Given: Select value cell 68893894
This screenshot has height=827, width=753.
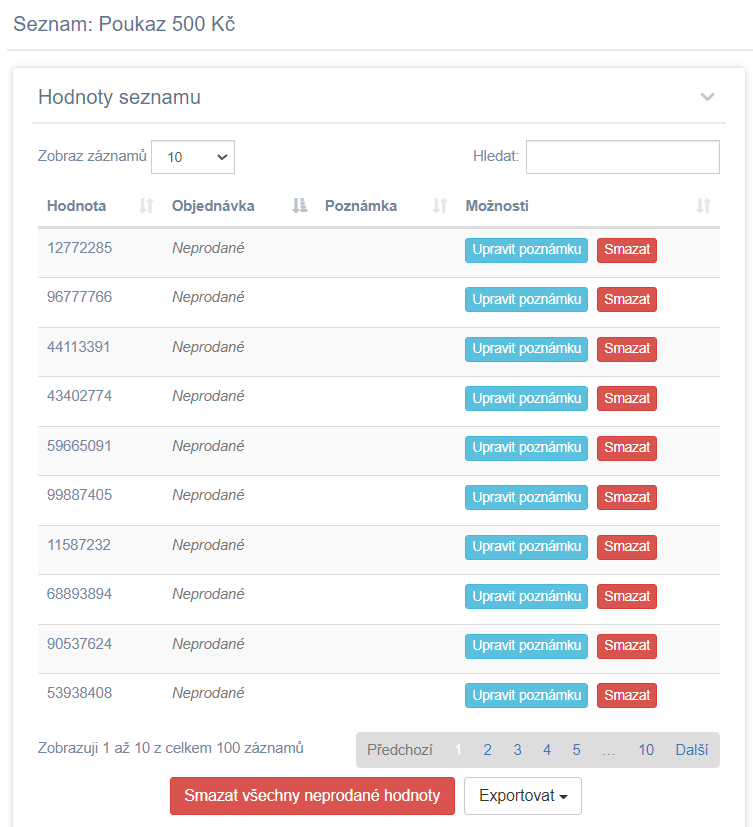Looking at the screenshot, I should point(80,594).
